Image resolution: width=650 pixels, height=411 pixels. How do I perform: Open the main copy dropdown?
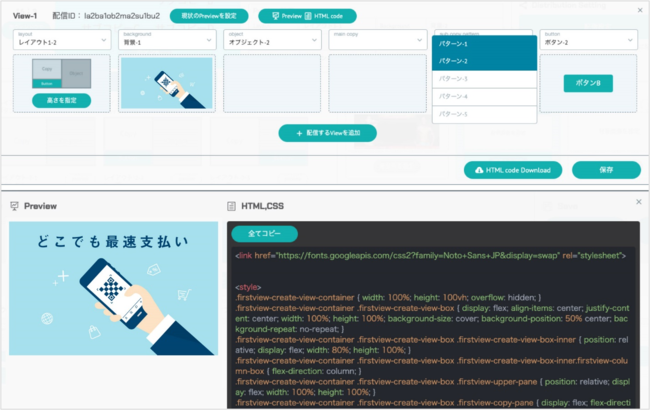378,40
